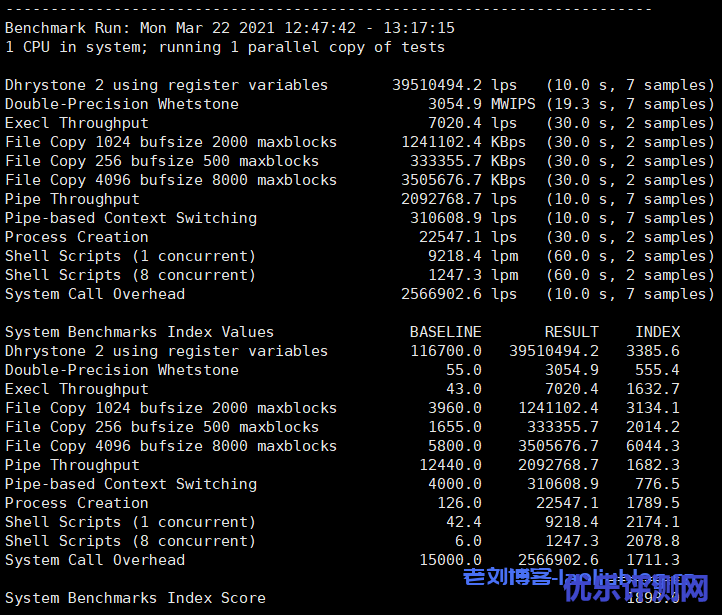The image size is (722, 615).
Task: Click the BASELINE column header
Action: 445,332
